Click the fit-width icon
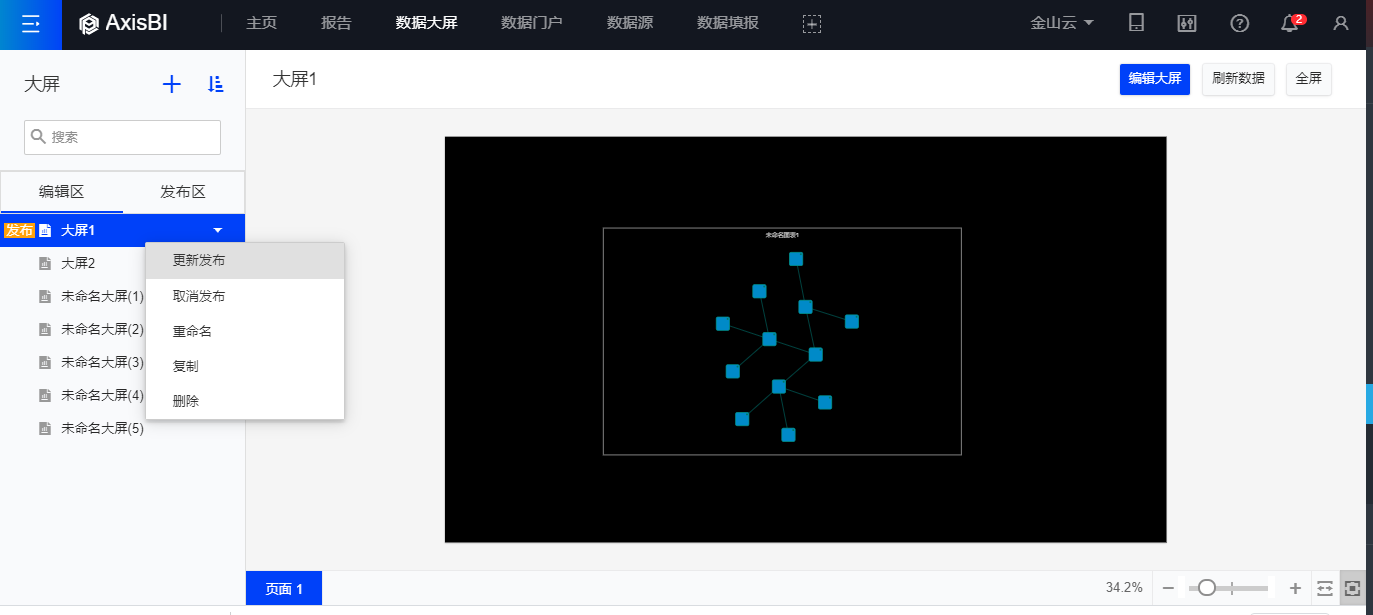Screen dimensions: 1373x615 coord(1326,588)
